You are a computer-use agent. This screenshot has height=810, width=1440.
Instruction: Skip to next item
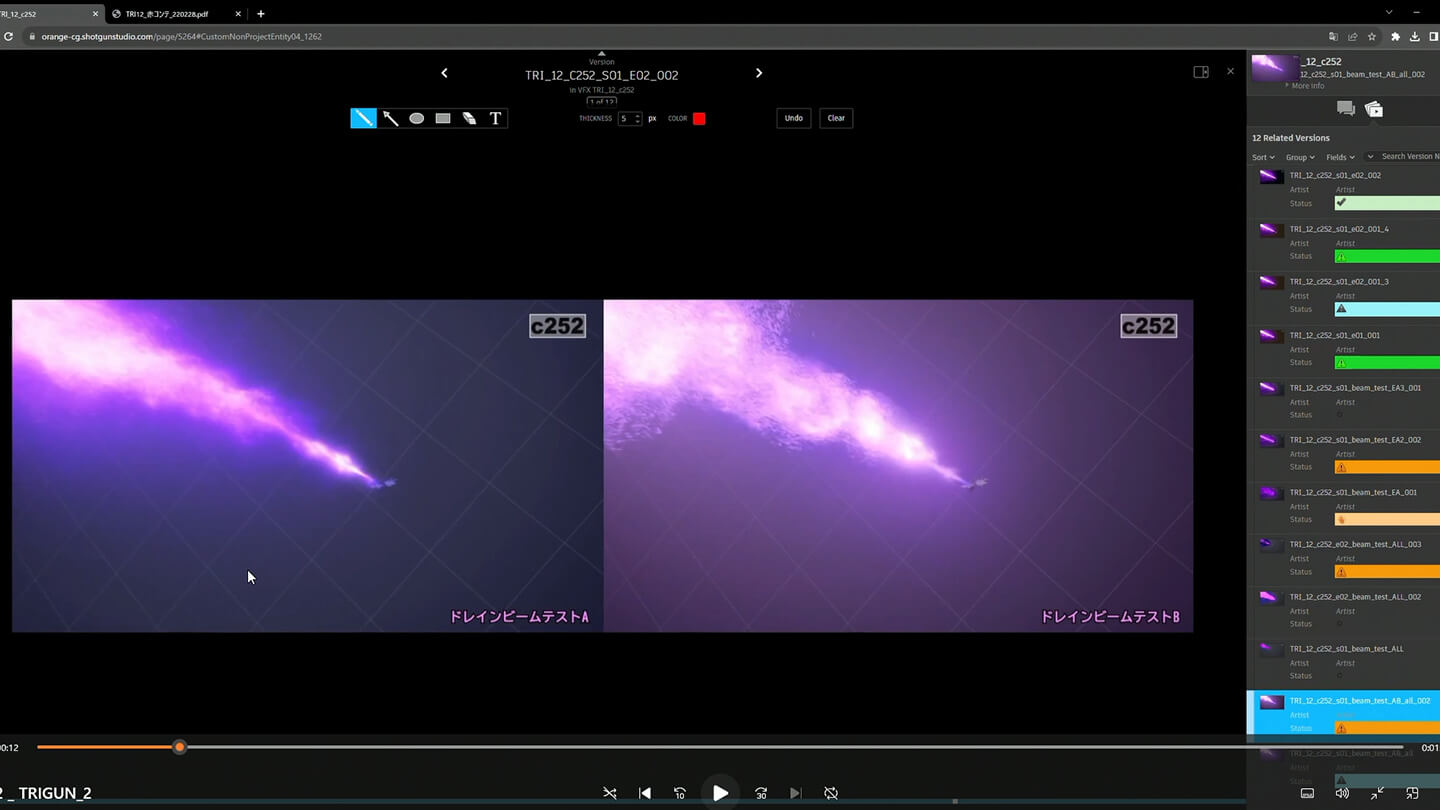point(795,793)
